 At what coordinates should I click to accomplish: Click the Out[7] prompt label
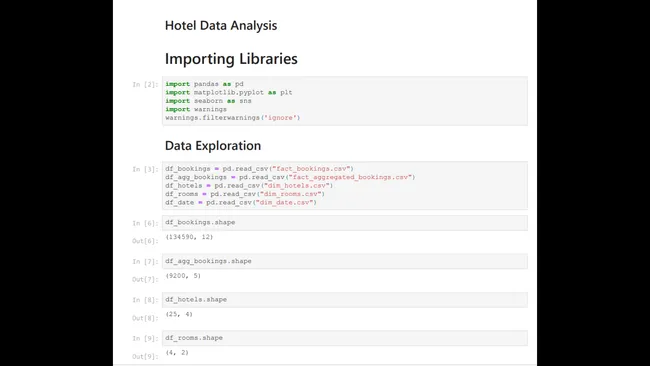(x=145, y=279)
